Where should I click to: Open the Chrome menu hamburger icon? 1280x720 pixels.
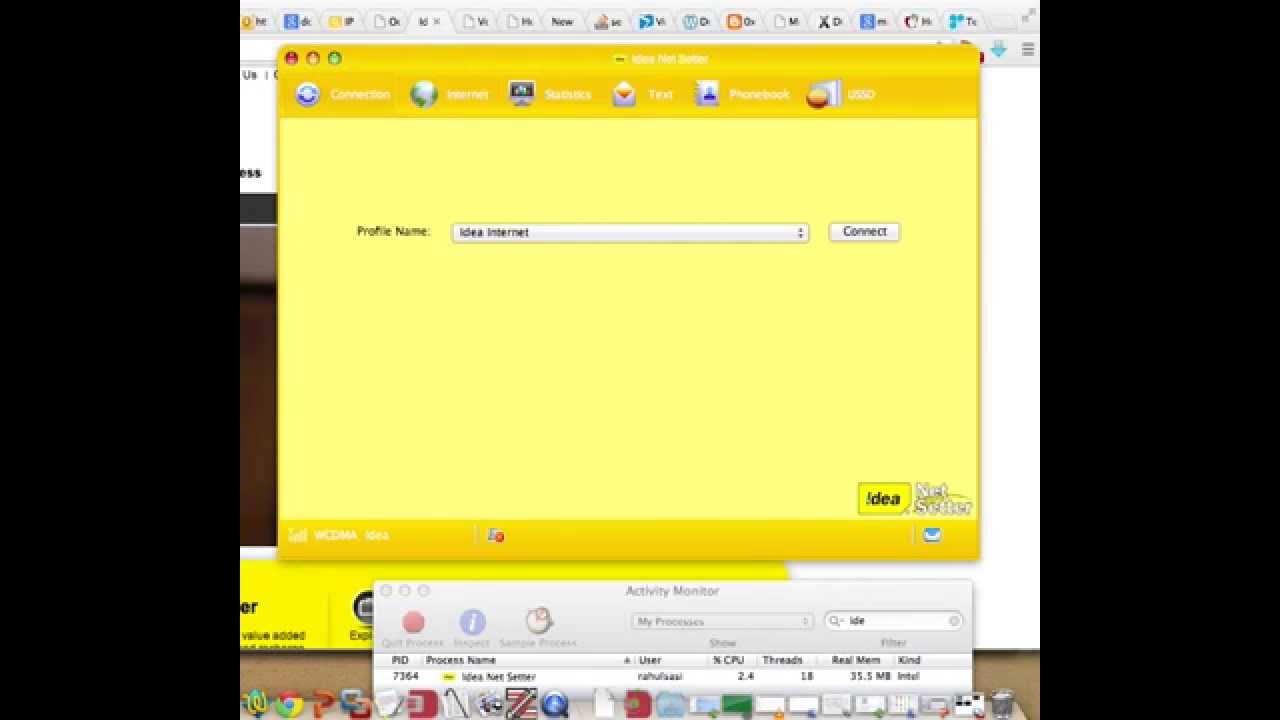(1027, 49)
